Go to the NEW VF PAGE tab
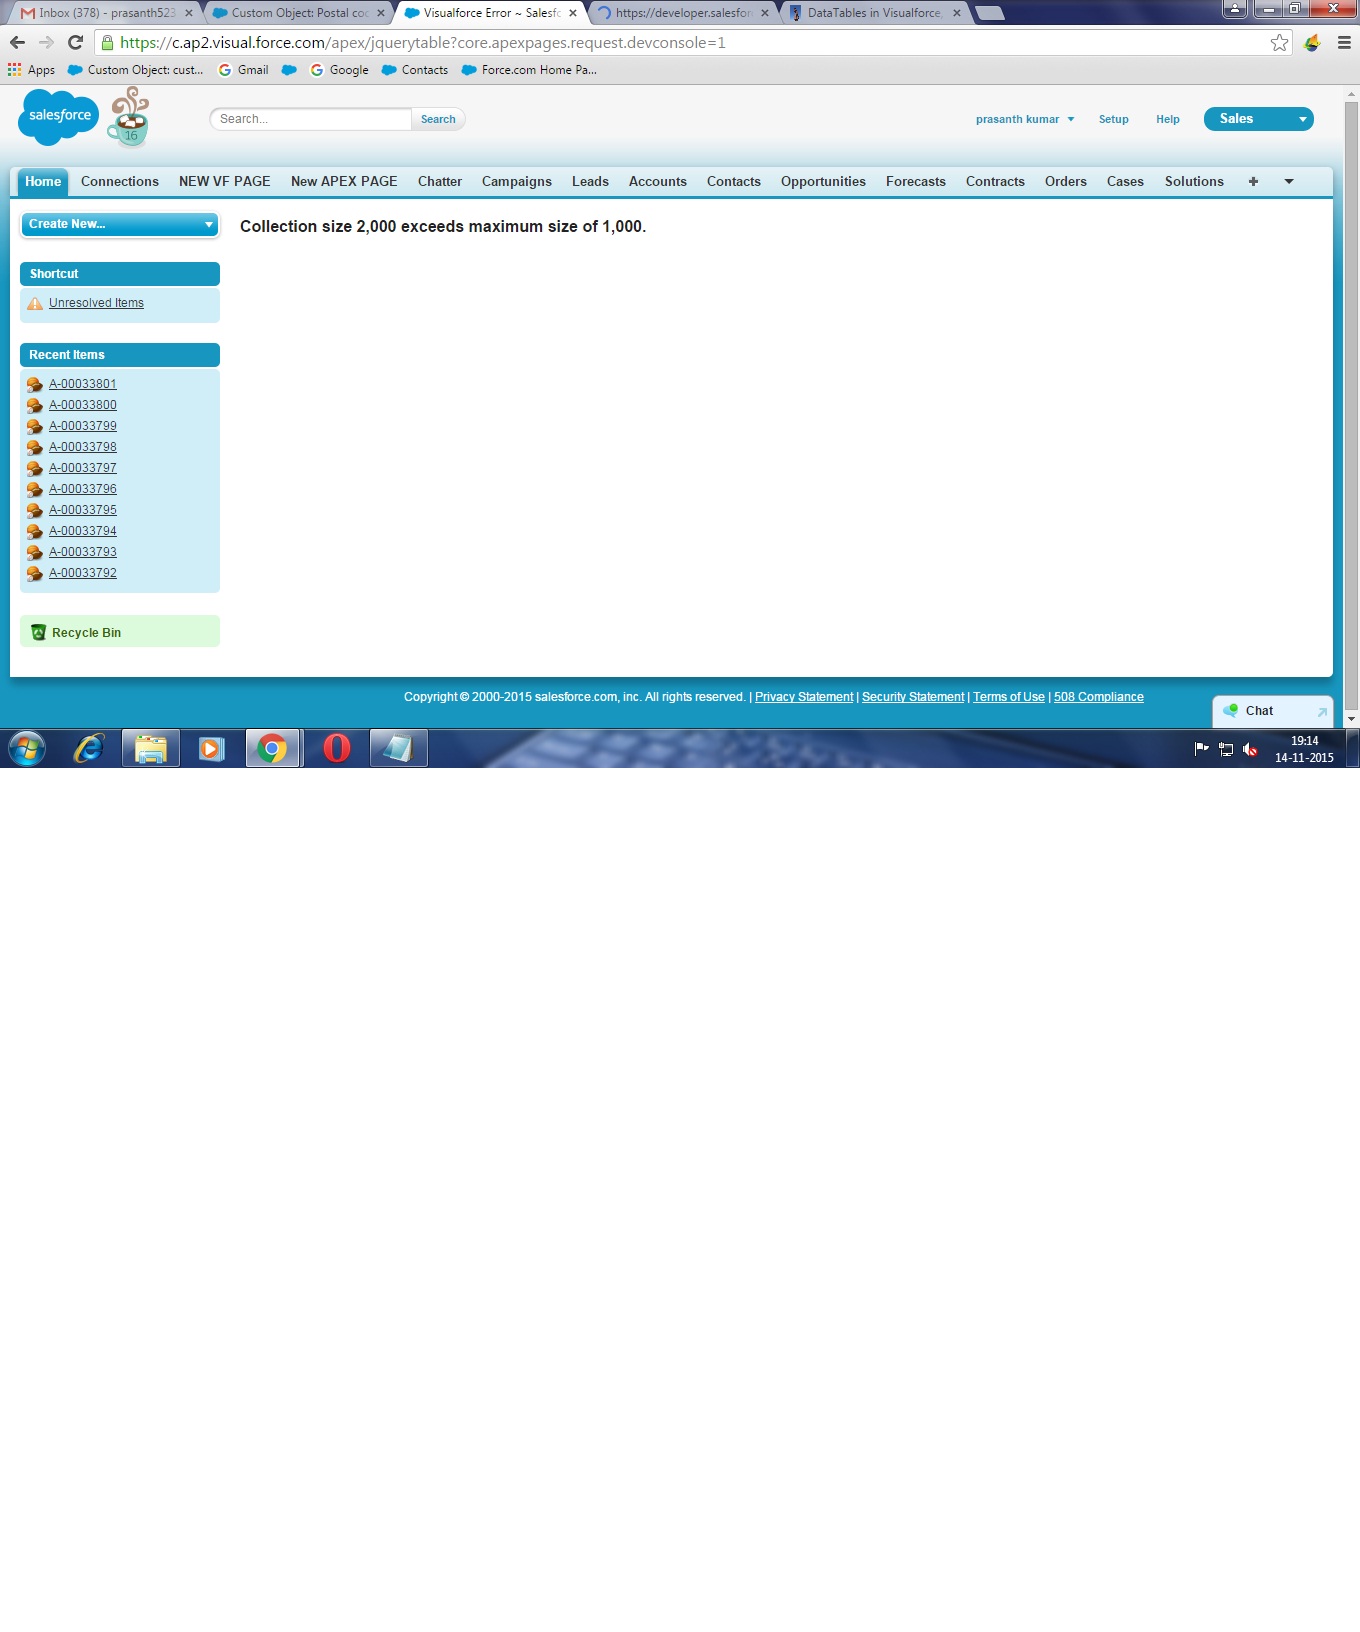The height and width of the screenshot is (1632, 1360). tap(225, 181)
